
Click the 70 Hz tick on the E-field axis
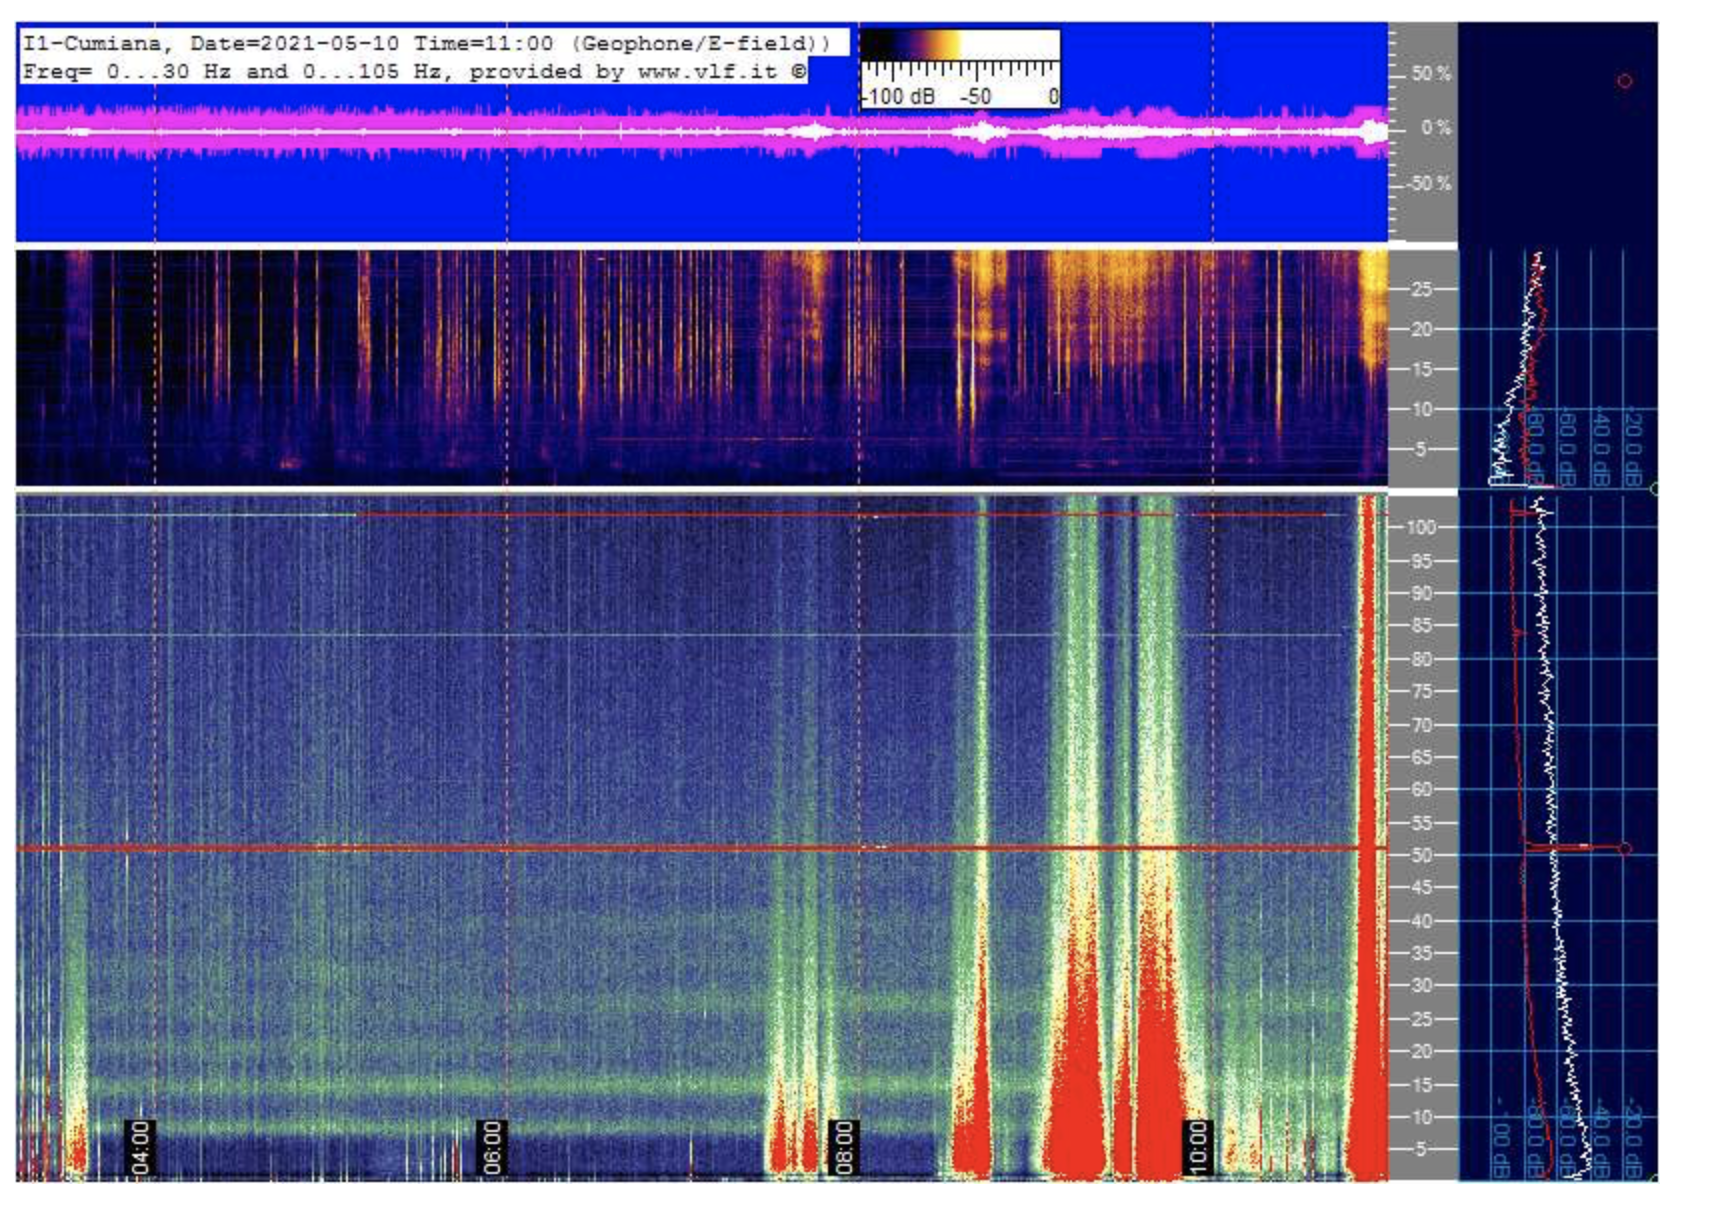[1421, 725]
